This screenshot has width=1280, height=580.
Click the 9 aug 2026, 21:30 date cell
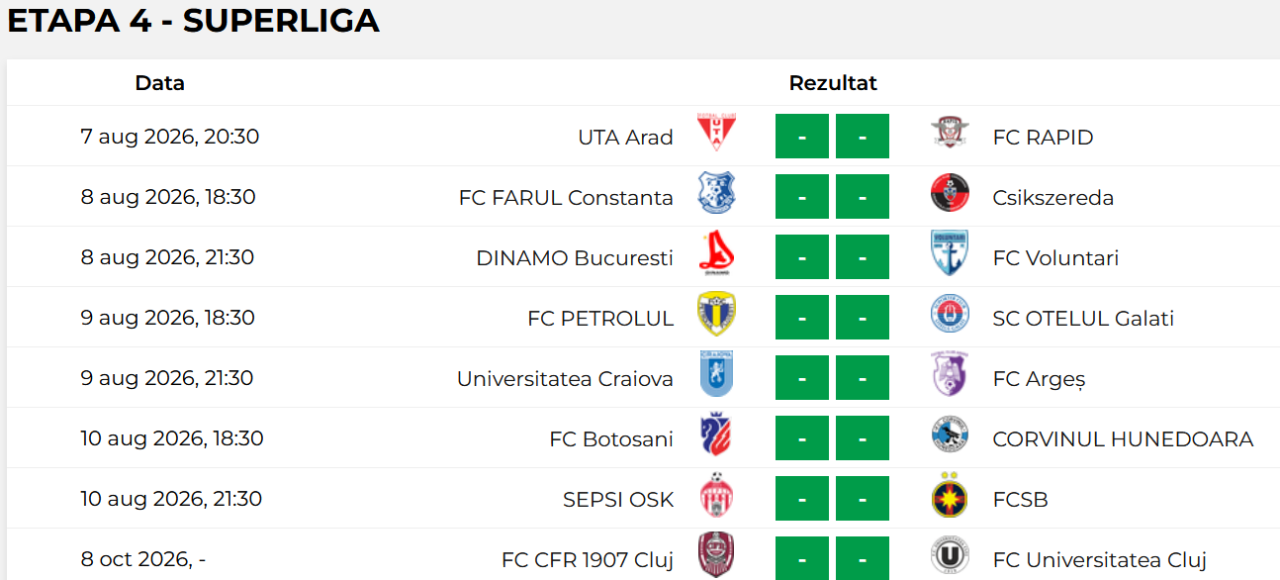pos(167,378)
